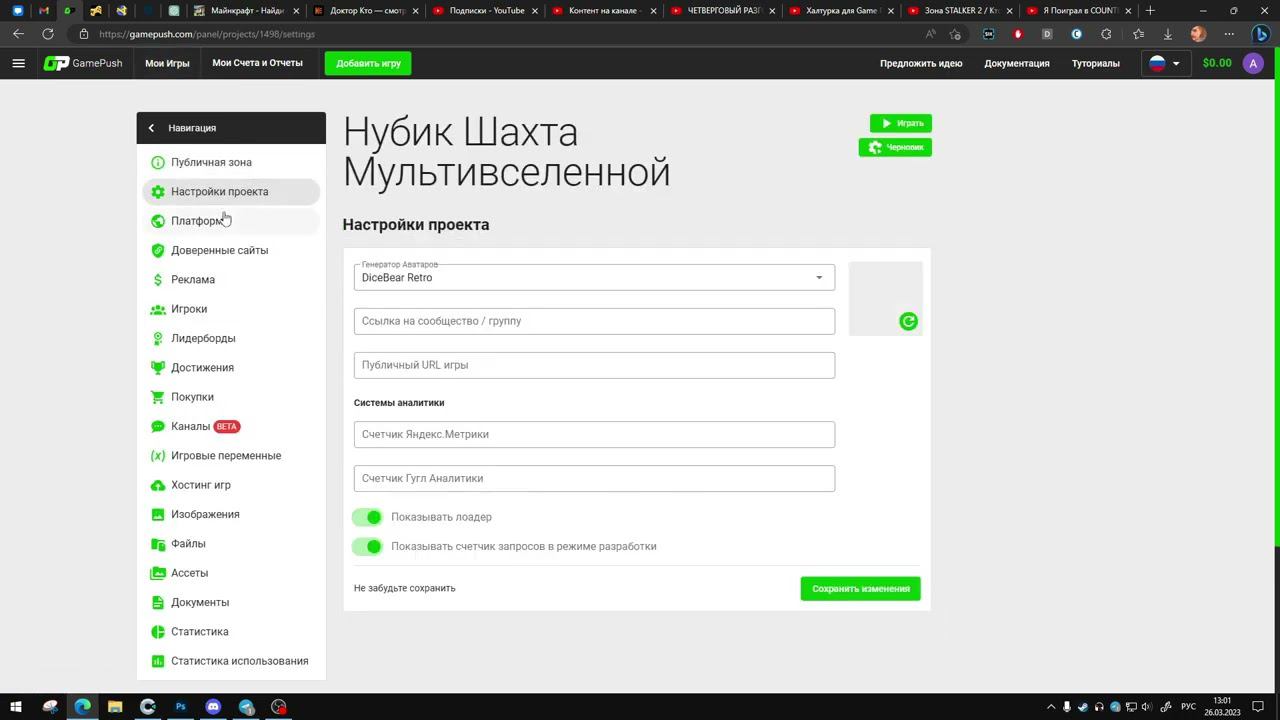The width and height of the screenshot is (1280, 720).
Task: Click the Добавить игру button
Action: tap(368, 63)
